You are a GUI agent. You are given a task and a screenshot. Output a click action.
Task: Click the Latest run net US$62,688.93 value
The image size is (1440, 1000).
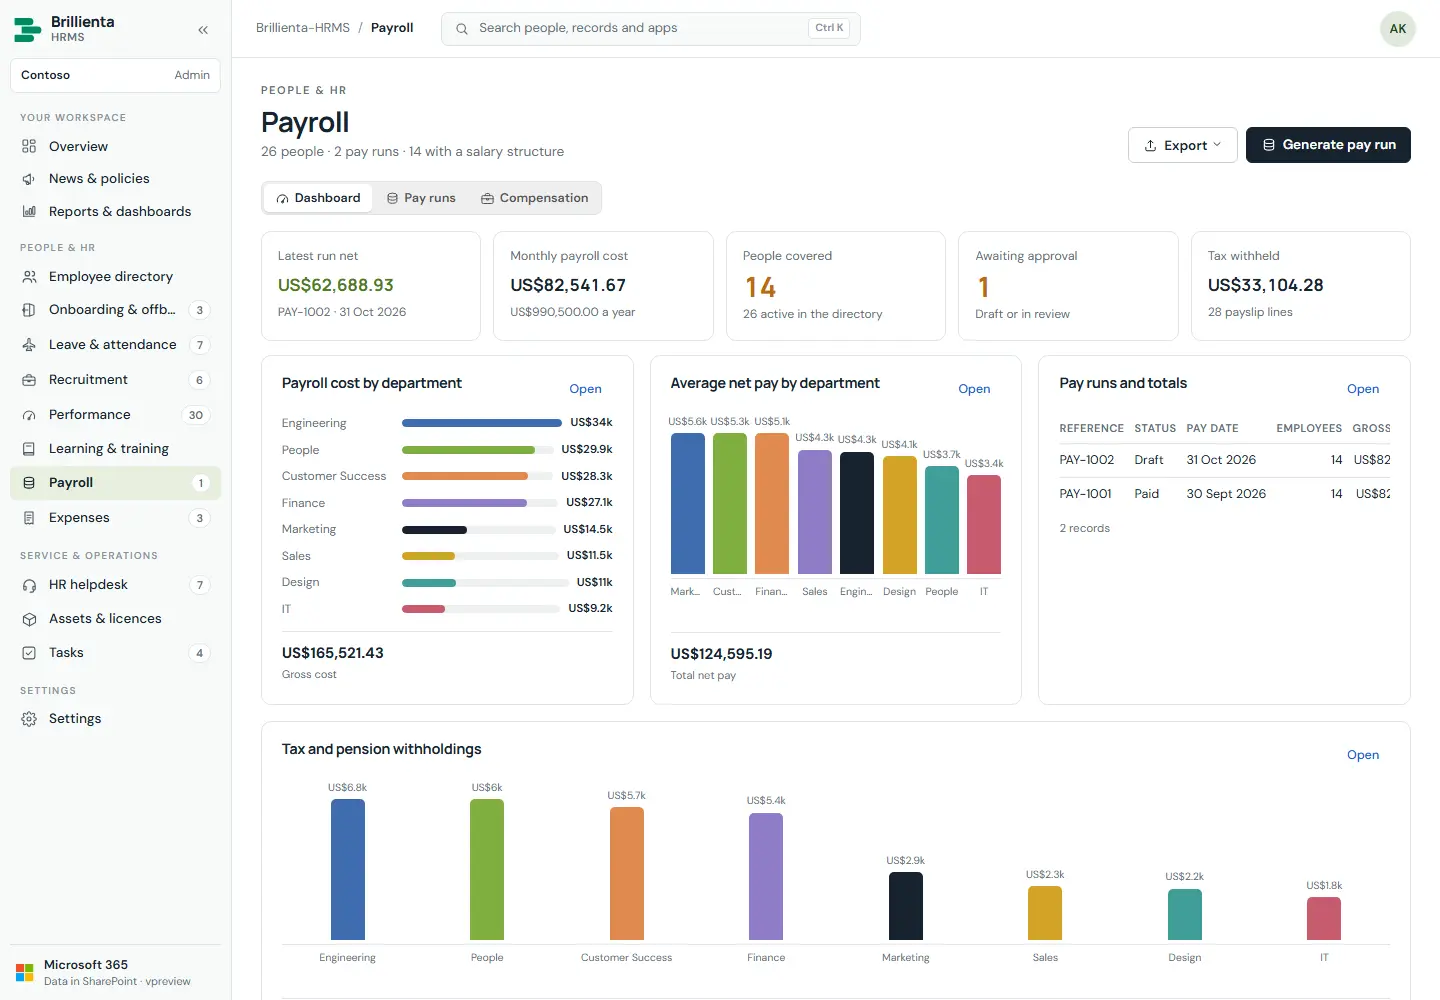[336, 285]
